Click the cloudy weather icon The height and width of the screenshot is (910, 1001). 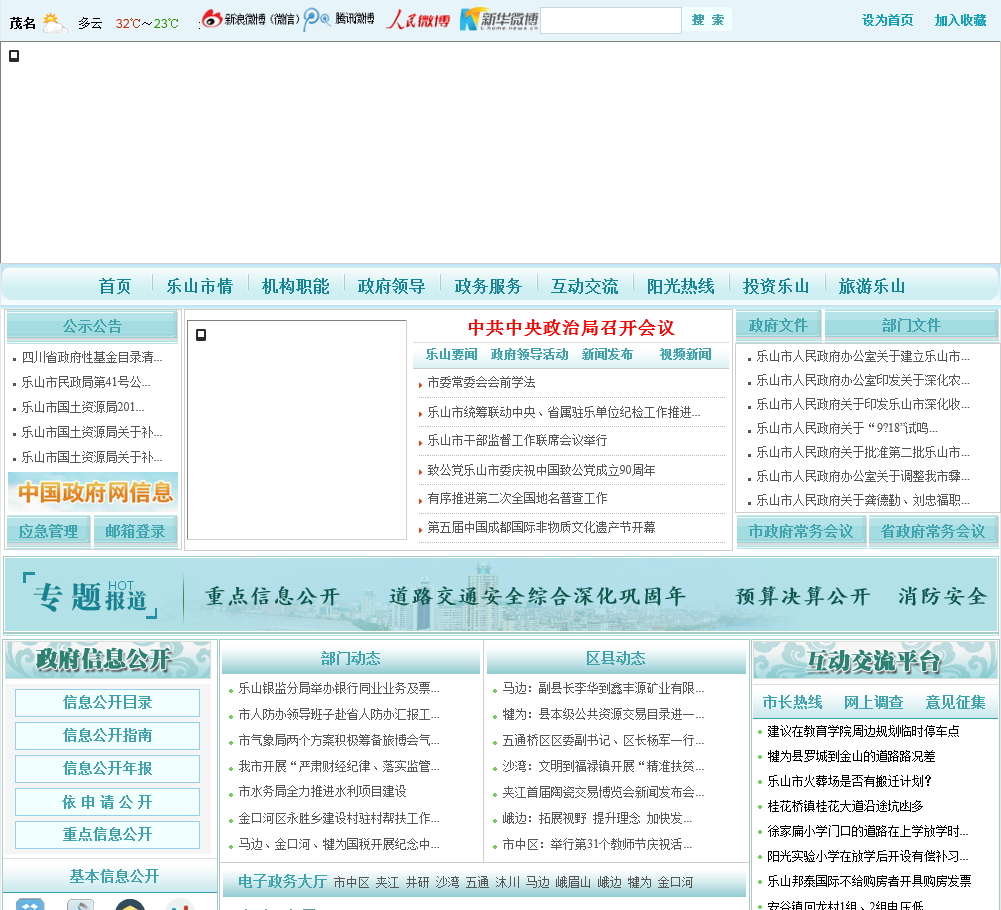point(54,22)
